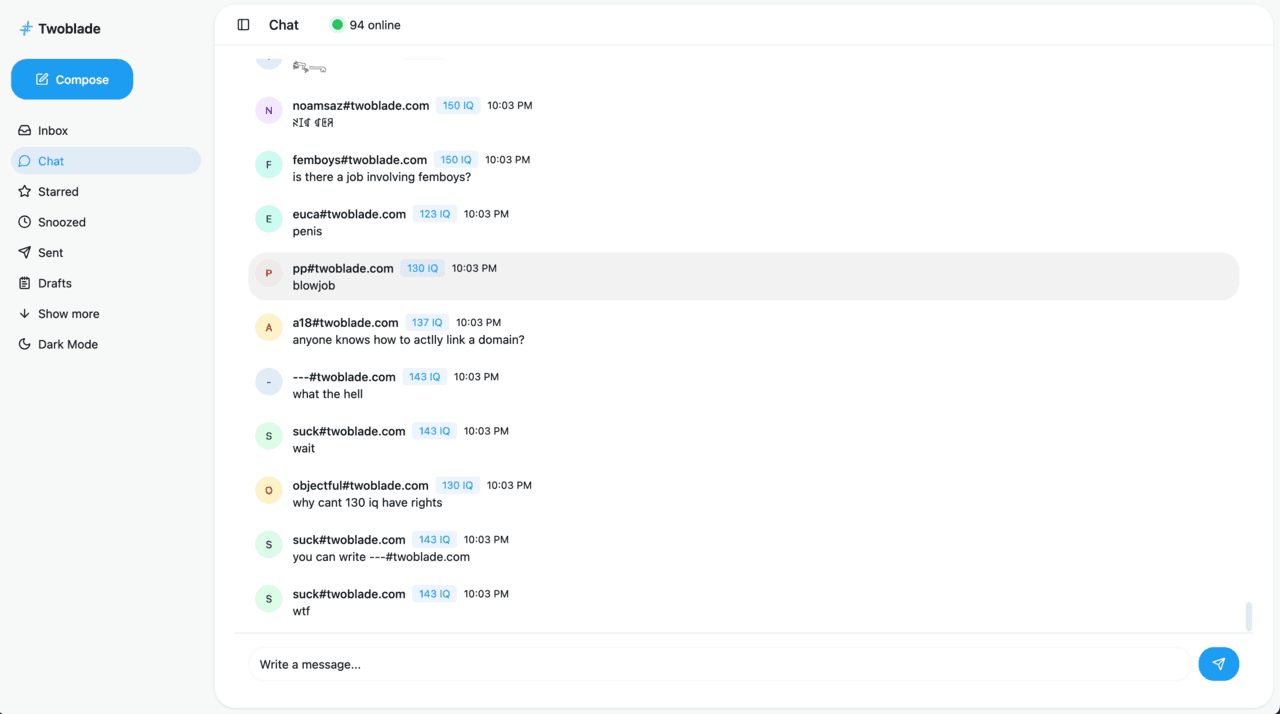Screen dimensions: 1280x714
Task: Click the Starred star icon
Action: 25,191
